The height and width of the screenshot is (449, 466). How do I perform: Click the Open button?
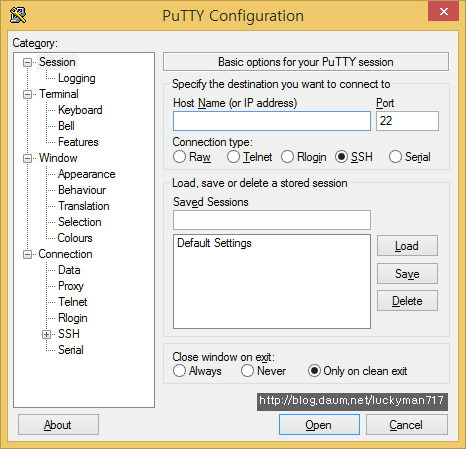coord(319,425)
